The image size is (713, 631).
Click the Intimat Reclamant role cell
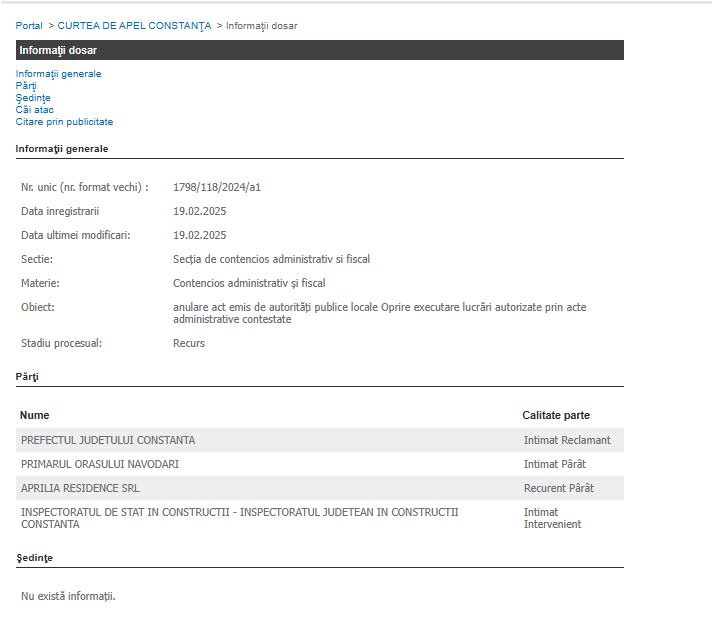click(567, 440)
